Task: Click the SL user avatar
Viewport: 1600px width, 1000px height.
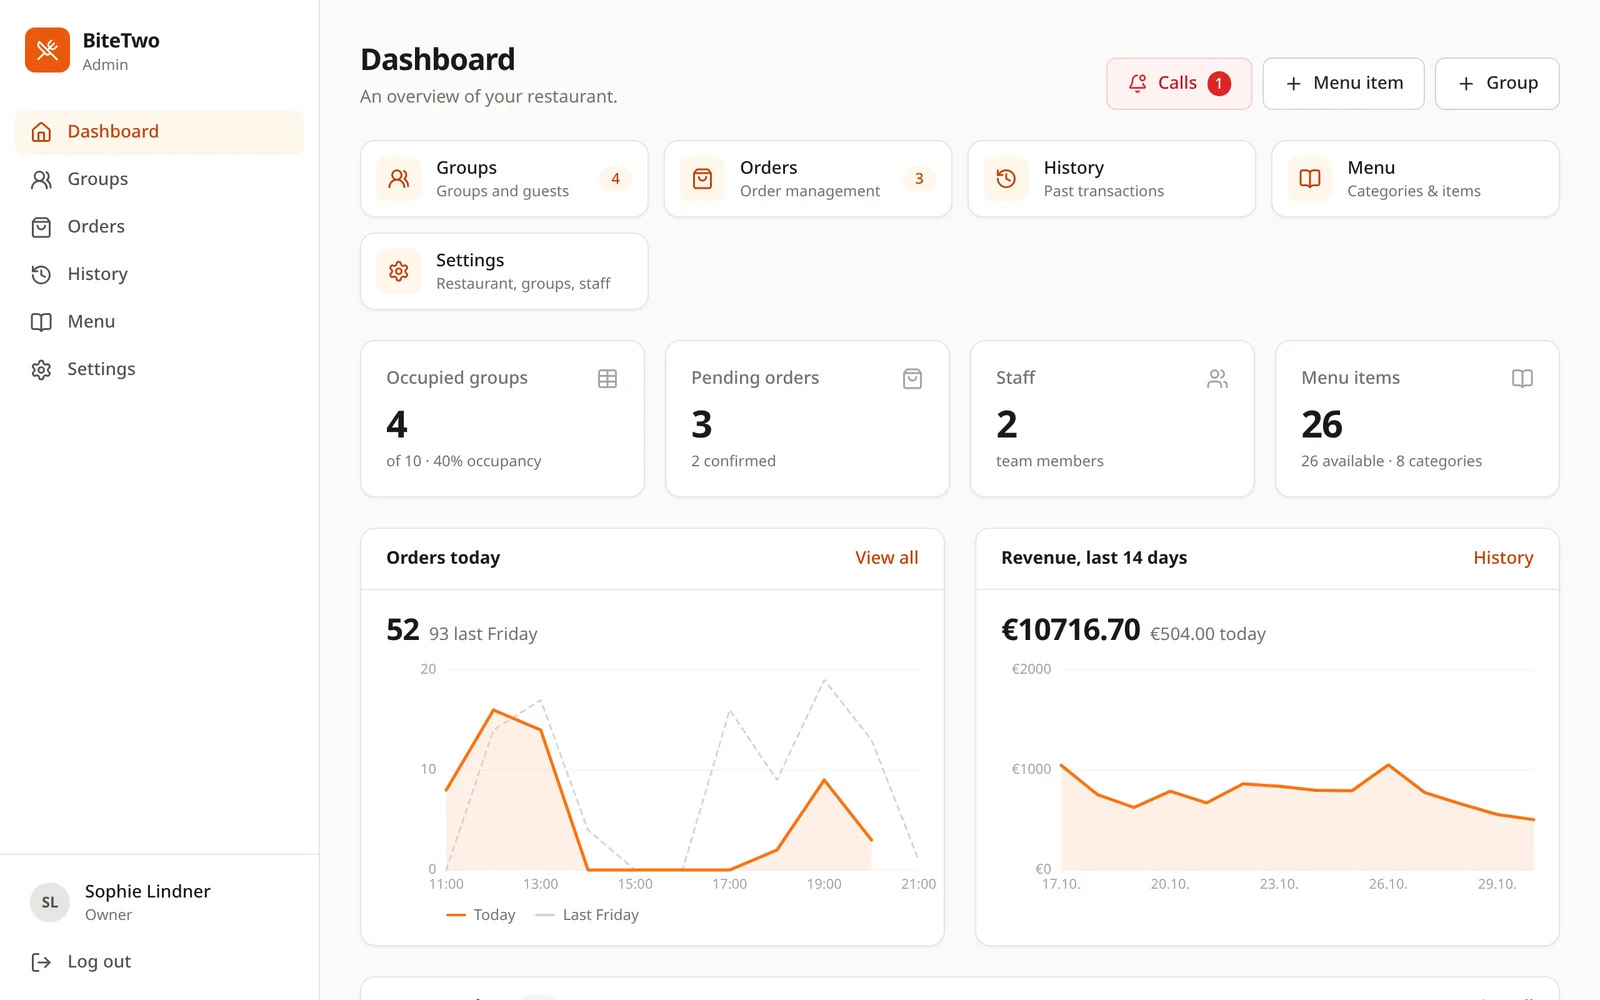Action: 50,902
